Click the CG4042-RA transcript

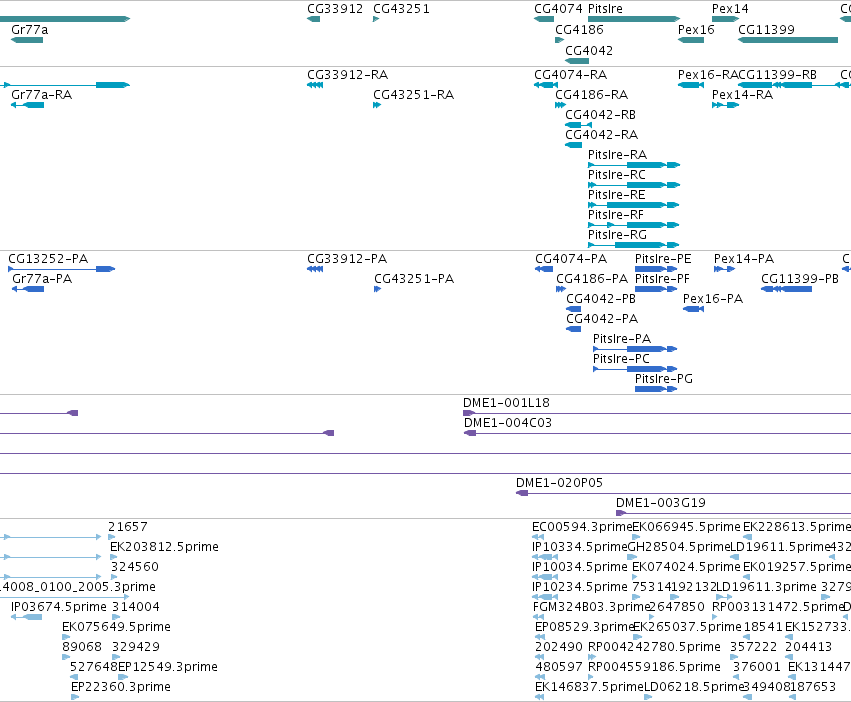pyautogui.click(x=574, y=145)
